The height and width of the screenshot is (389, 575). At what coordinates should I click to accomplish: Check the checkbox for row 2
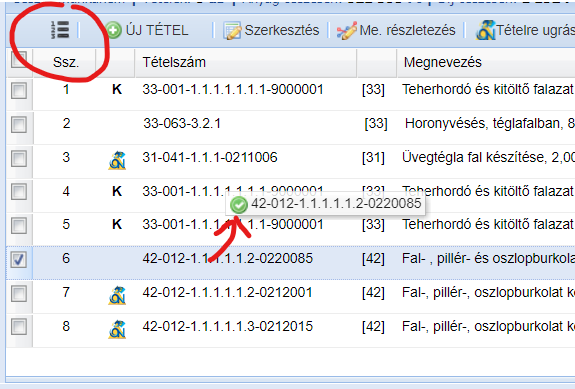(x=19, y=125)
